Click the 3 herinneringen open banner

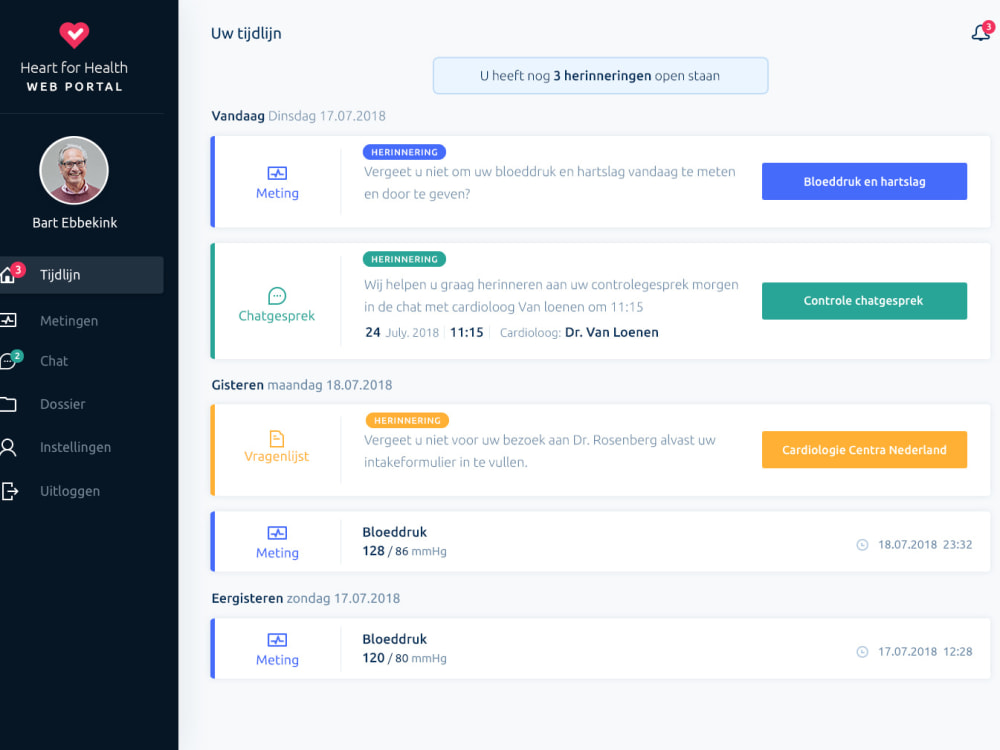tap(600, 75)
